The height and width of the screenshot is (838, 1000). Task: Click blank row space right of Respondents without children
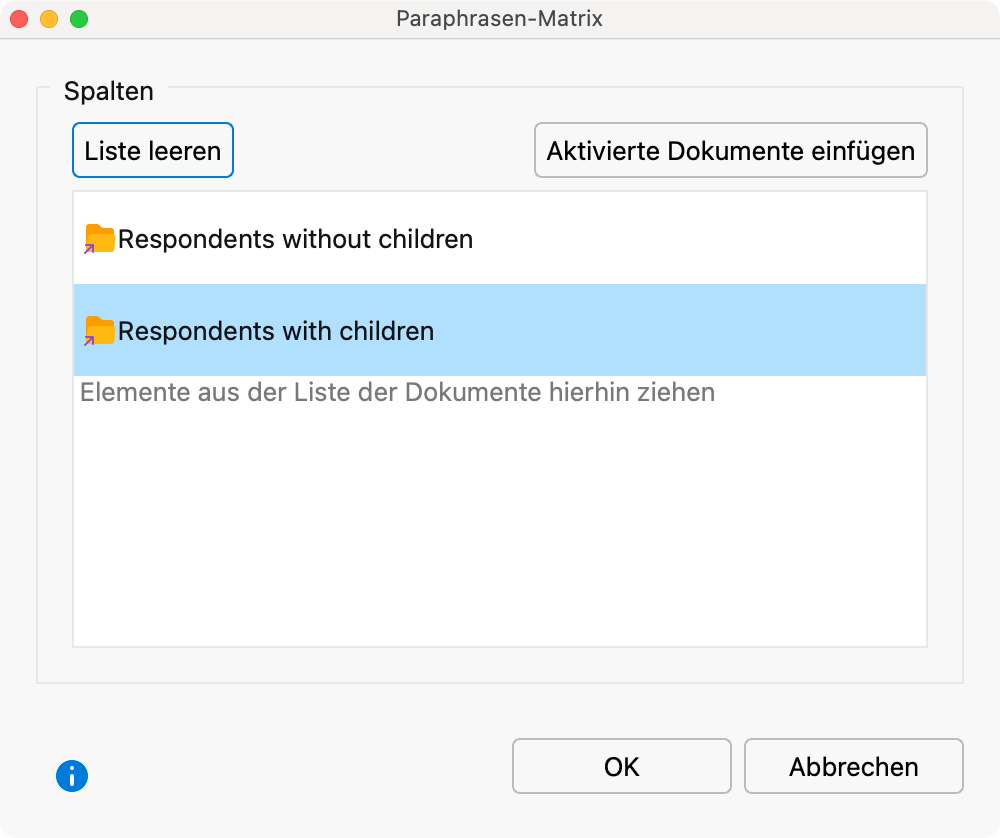click(x=700, y=240)
